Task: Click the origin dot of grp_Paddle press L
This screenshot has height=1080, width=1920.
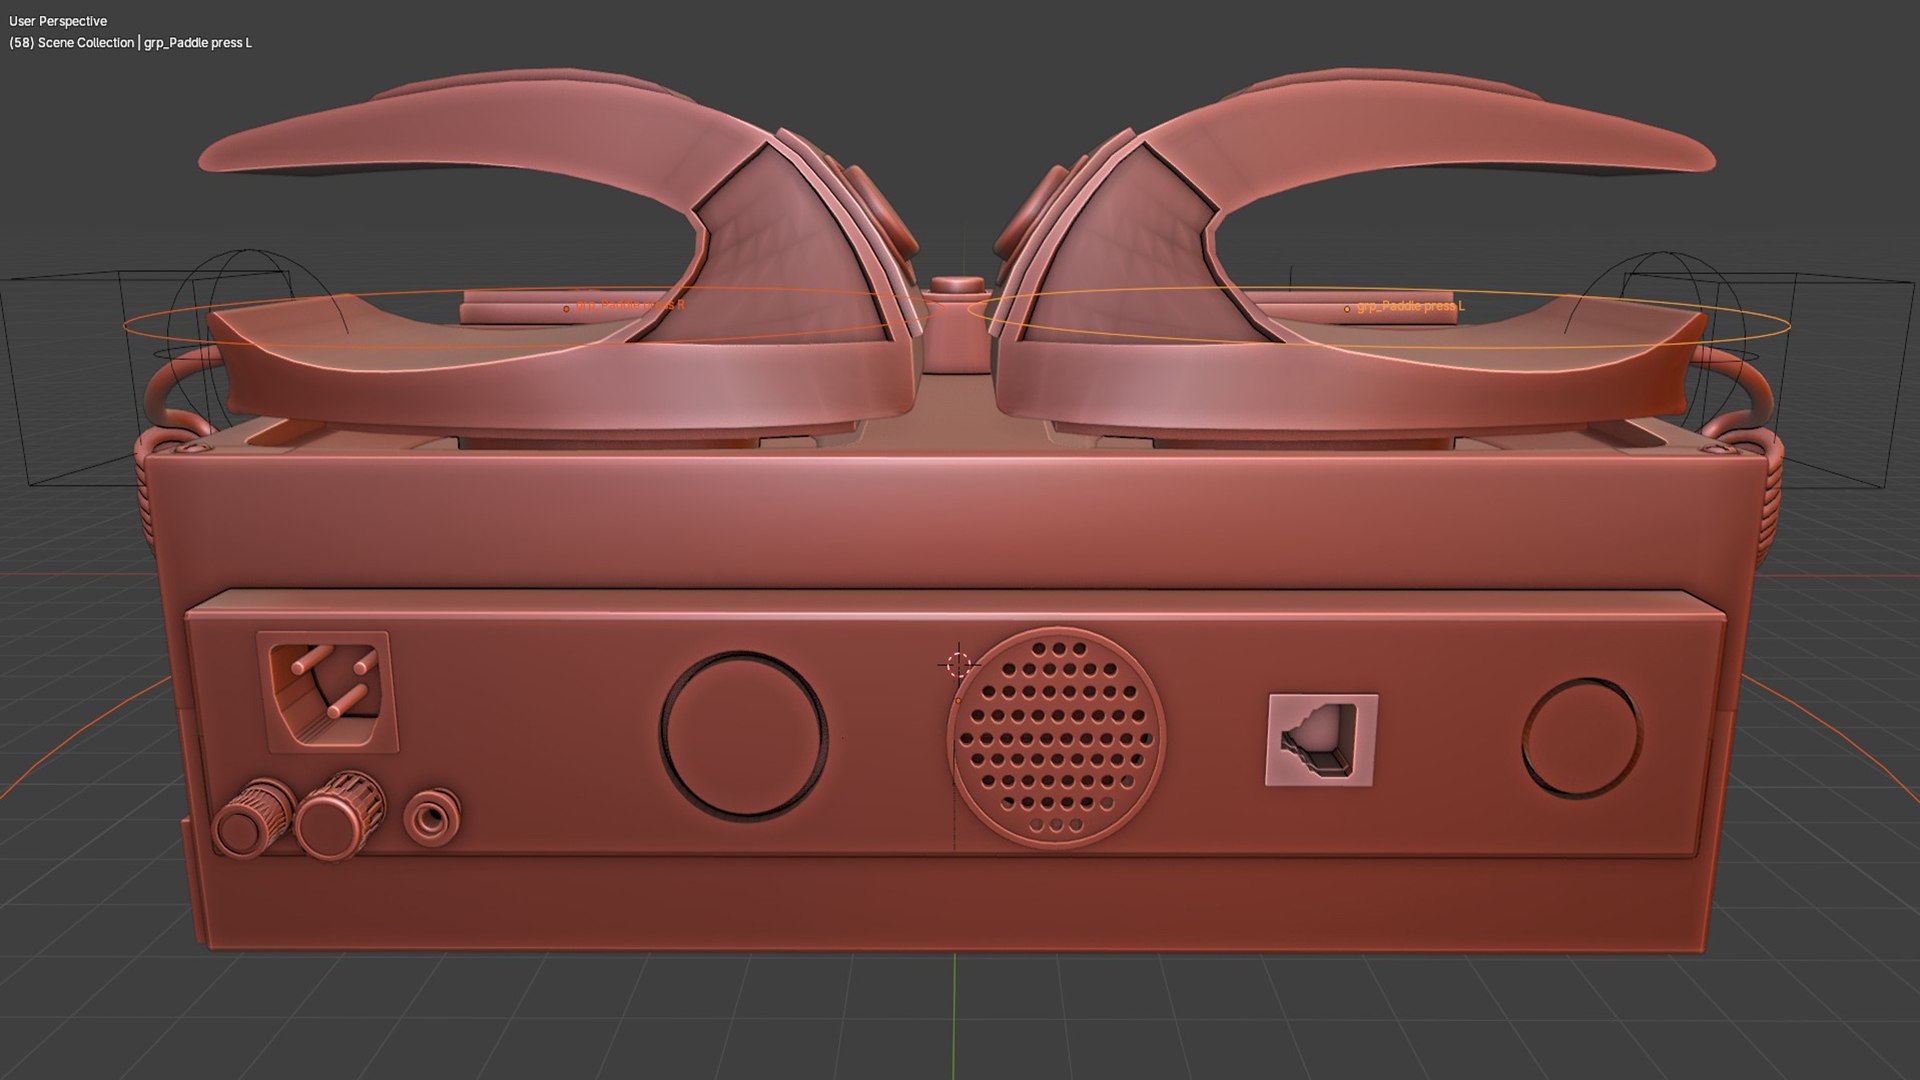Action: coord(1347,309)
